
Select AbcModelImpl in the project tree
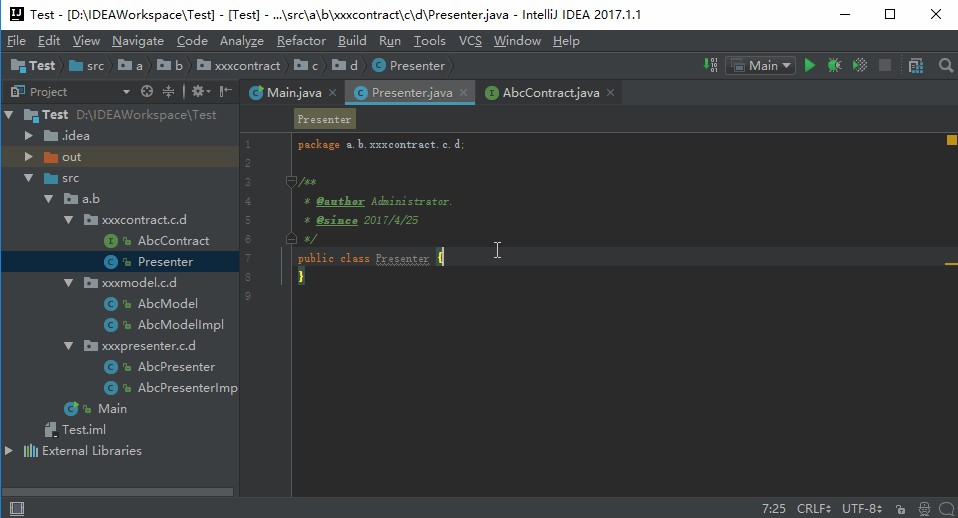point(180,325)
